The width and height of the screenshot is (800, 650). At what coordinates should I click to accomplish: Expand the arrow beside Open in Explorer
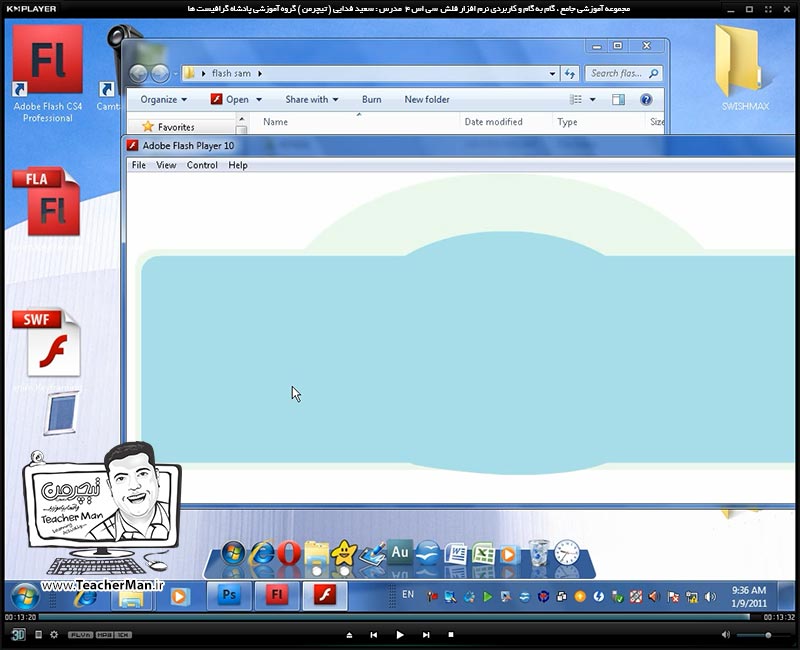259,99
